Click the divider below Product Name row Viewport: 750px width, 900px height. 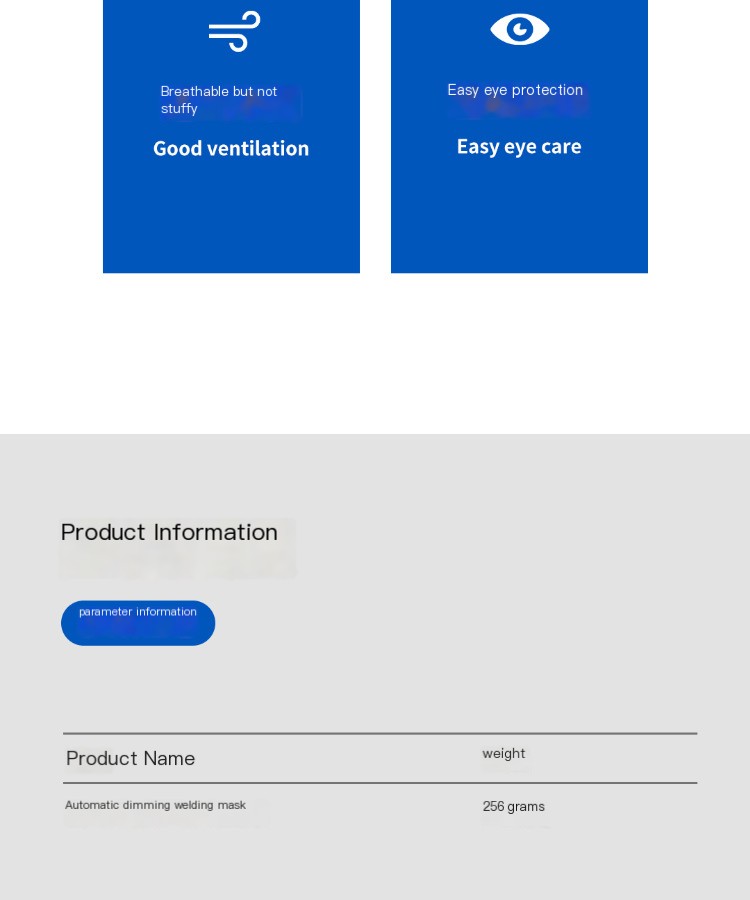380,782
